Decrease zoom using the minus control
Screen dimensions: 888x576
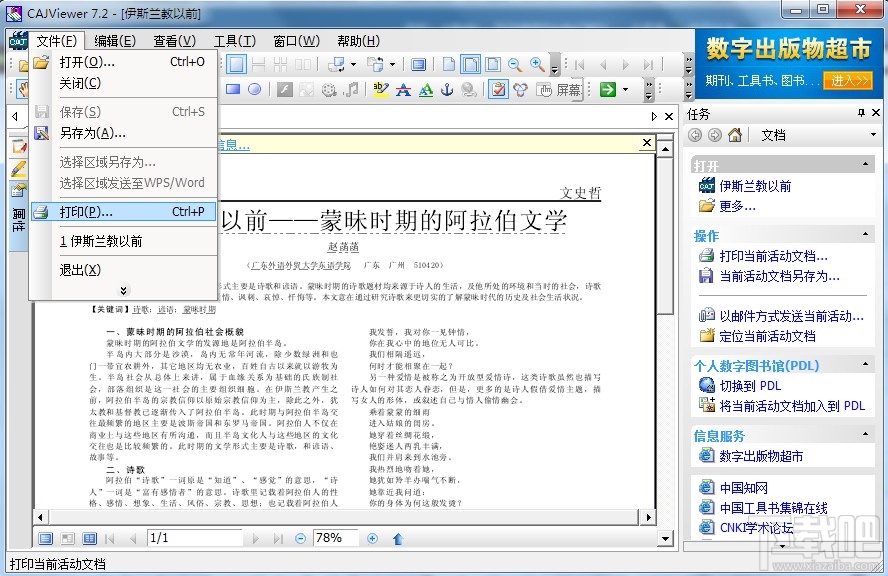click(x=300, y=538)
